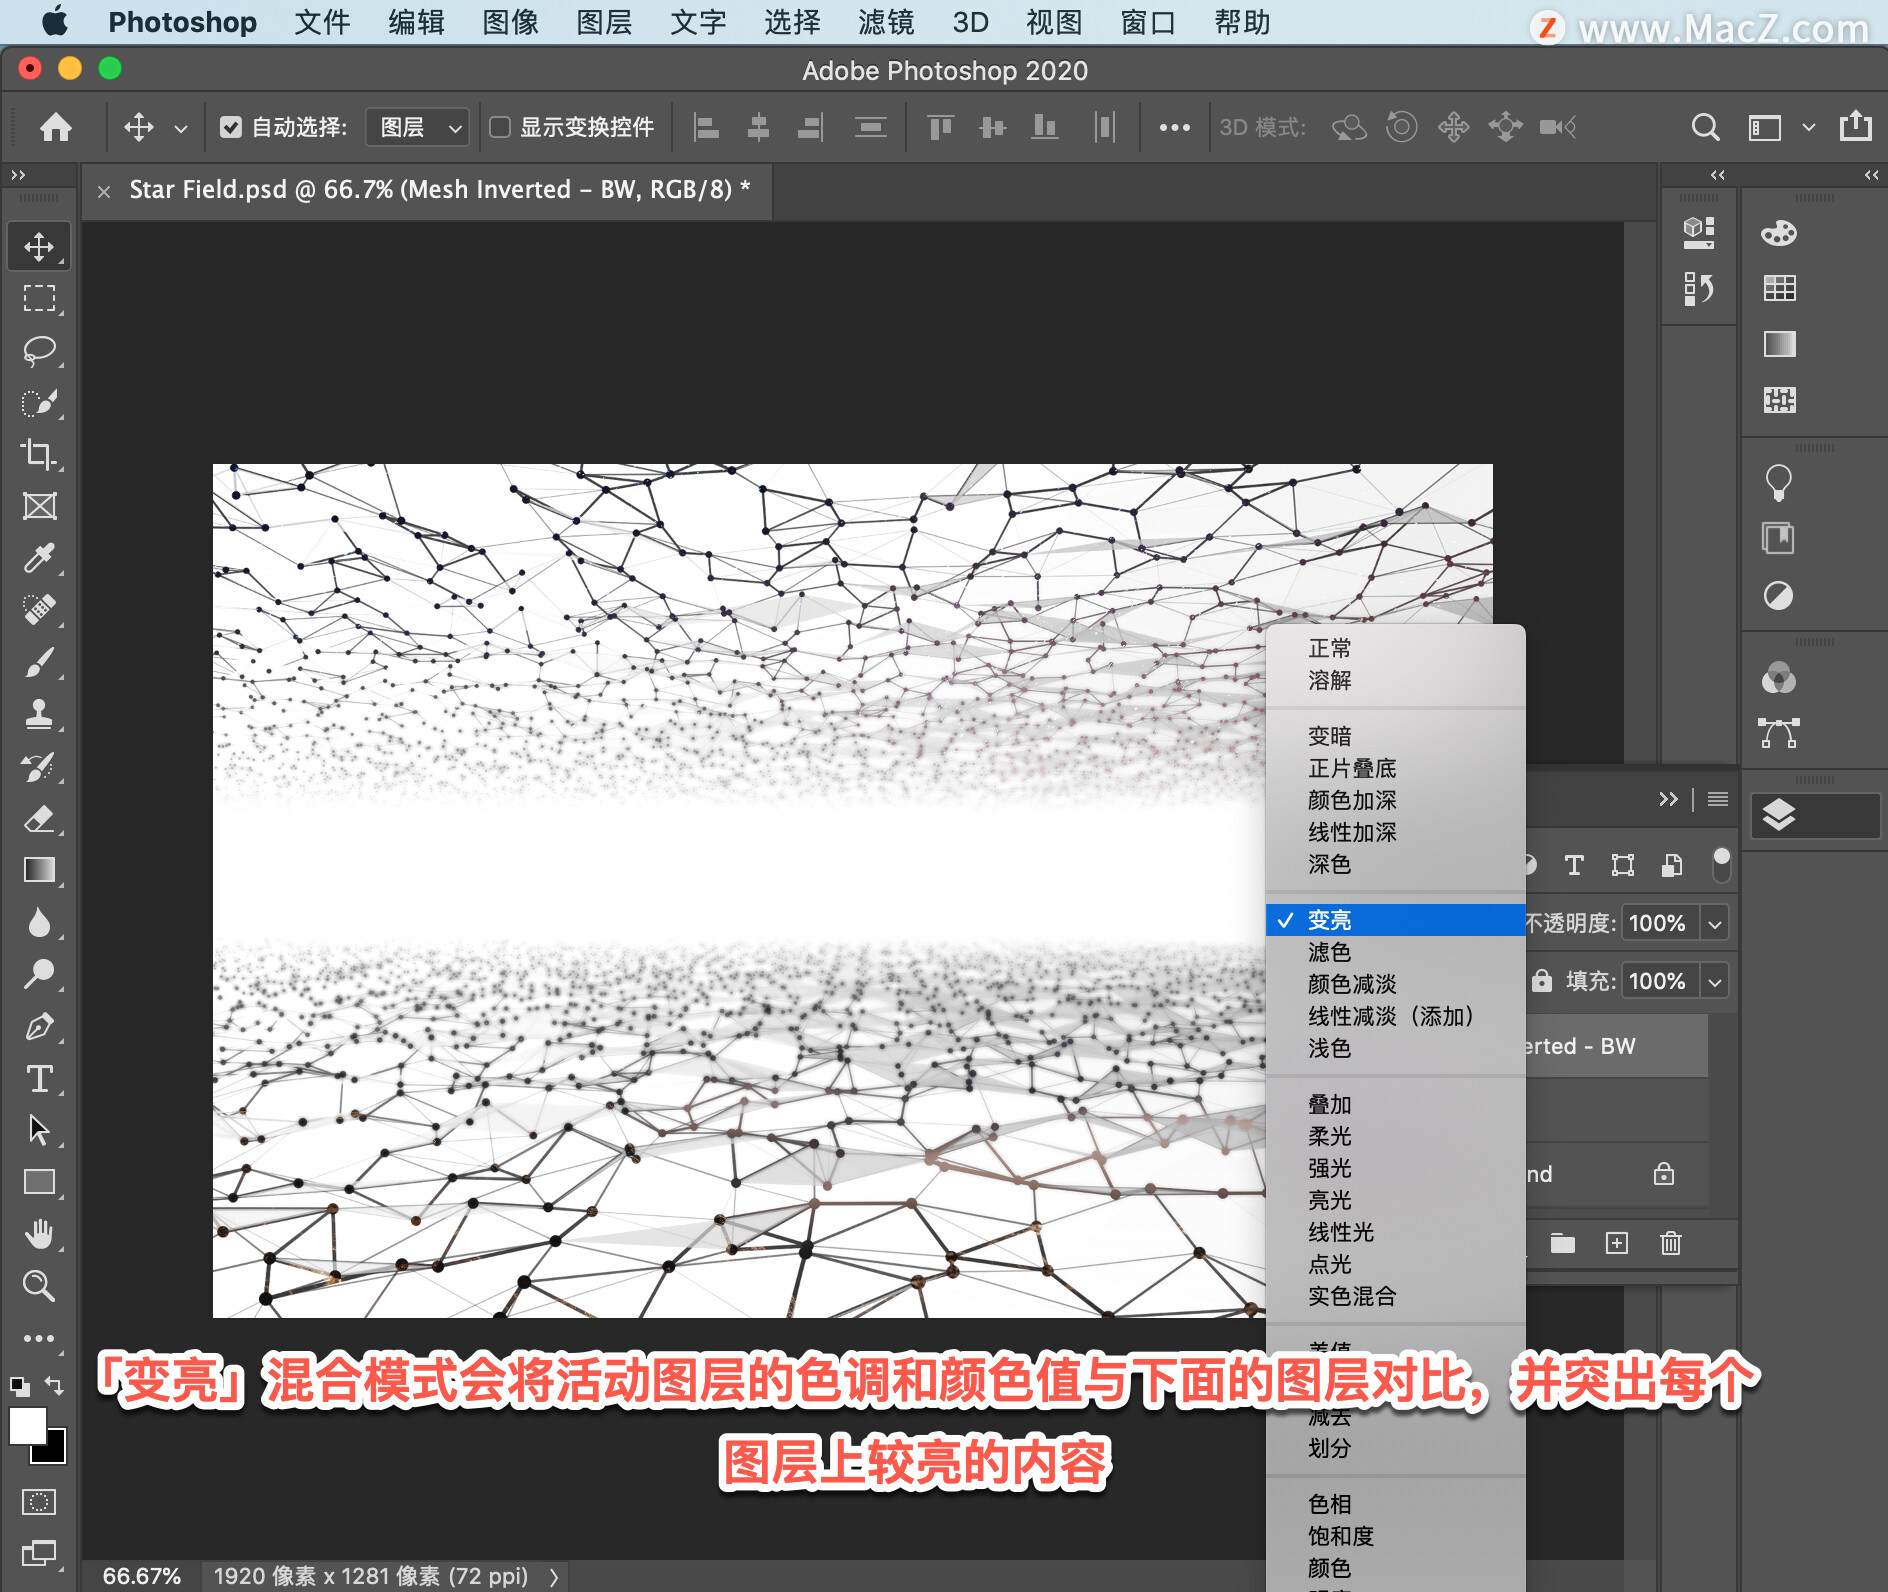Select the Hand tool
Viewport: 1888px width, 1592px height.
tap(39, 1234)
